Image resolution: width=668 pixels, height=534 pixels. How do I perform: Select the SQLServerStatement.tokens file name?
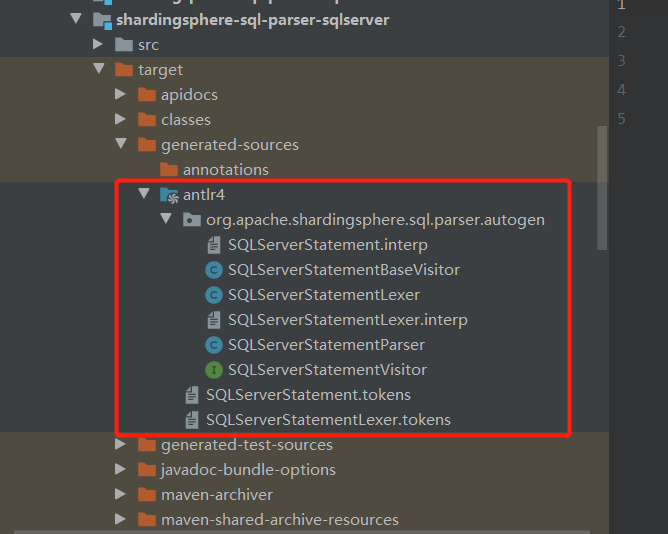tap(308, 395)
